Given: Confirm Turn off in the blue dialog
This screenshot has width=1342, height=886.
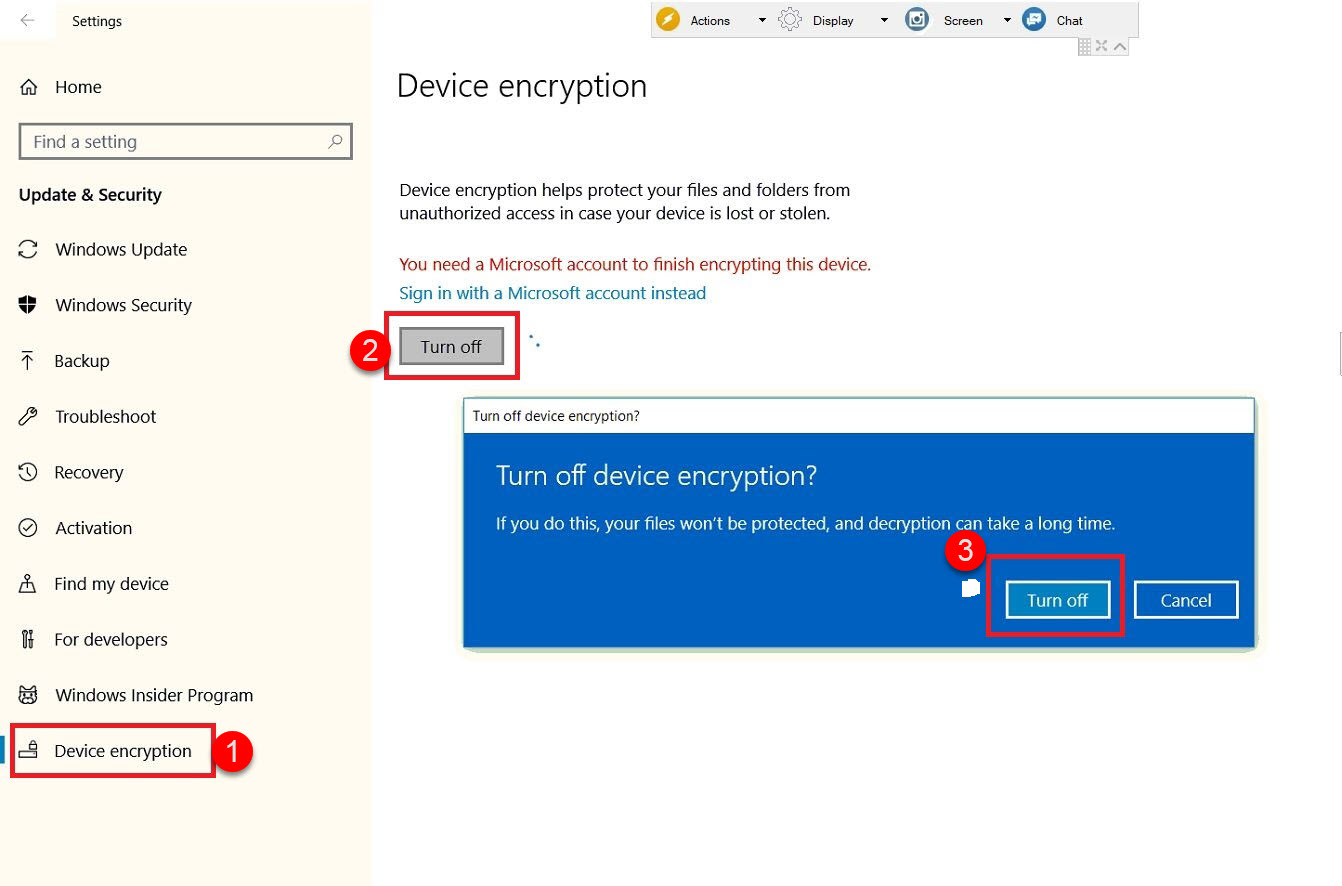Looking at the screenshot, I should [1057, 600].
